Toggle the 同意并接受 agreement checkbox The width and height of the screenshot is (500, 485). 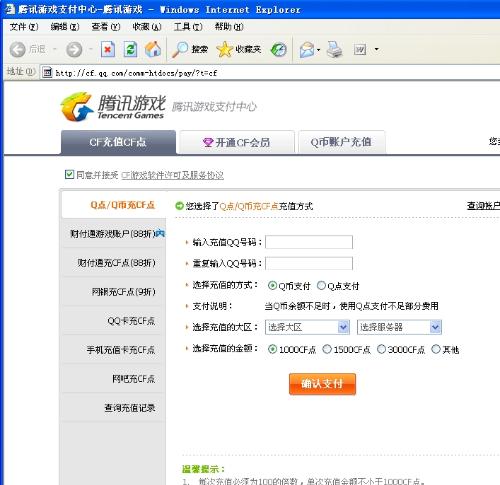tap(69, 174)
